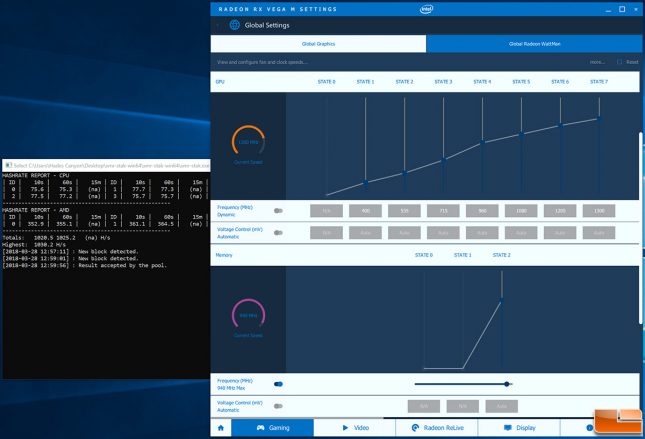Click 'View and configure fan and clock speeds' text
645x439 pixels.
pos(262,62)
